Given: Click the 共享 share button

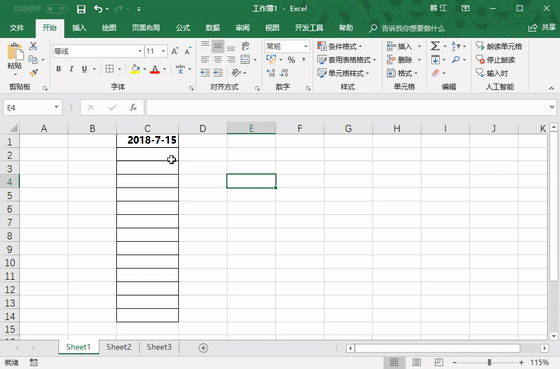Looking at the screenshot, I should (x=542, y=28).
